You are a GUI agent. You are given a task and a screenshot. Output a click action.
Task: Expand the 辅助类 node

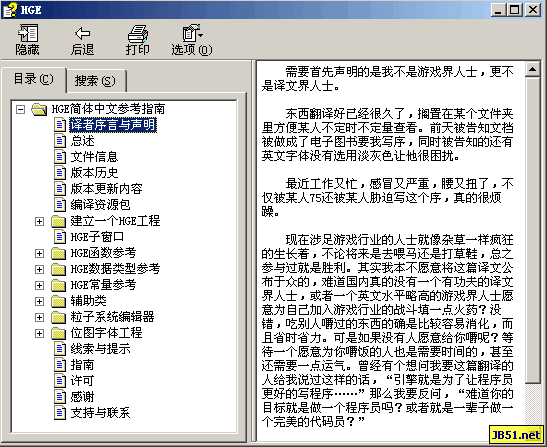click(39, 301)
